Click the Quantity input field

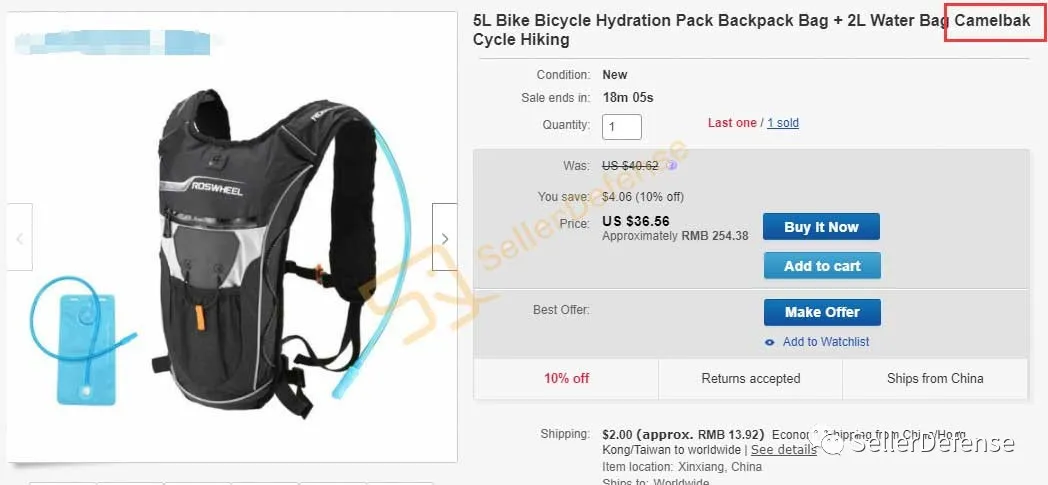pos(622,127)
